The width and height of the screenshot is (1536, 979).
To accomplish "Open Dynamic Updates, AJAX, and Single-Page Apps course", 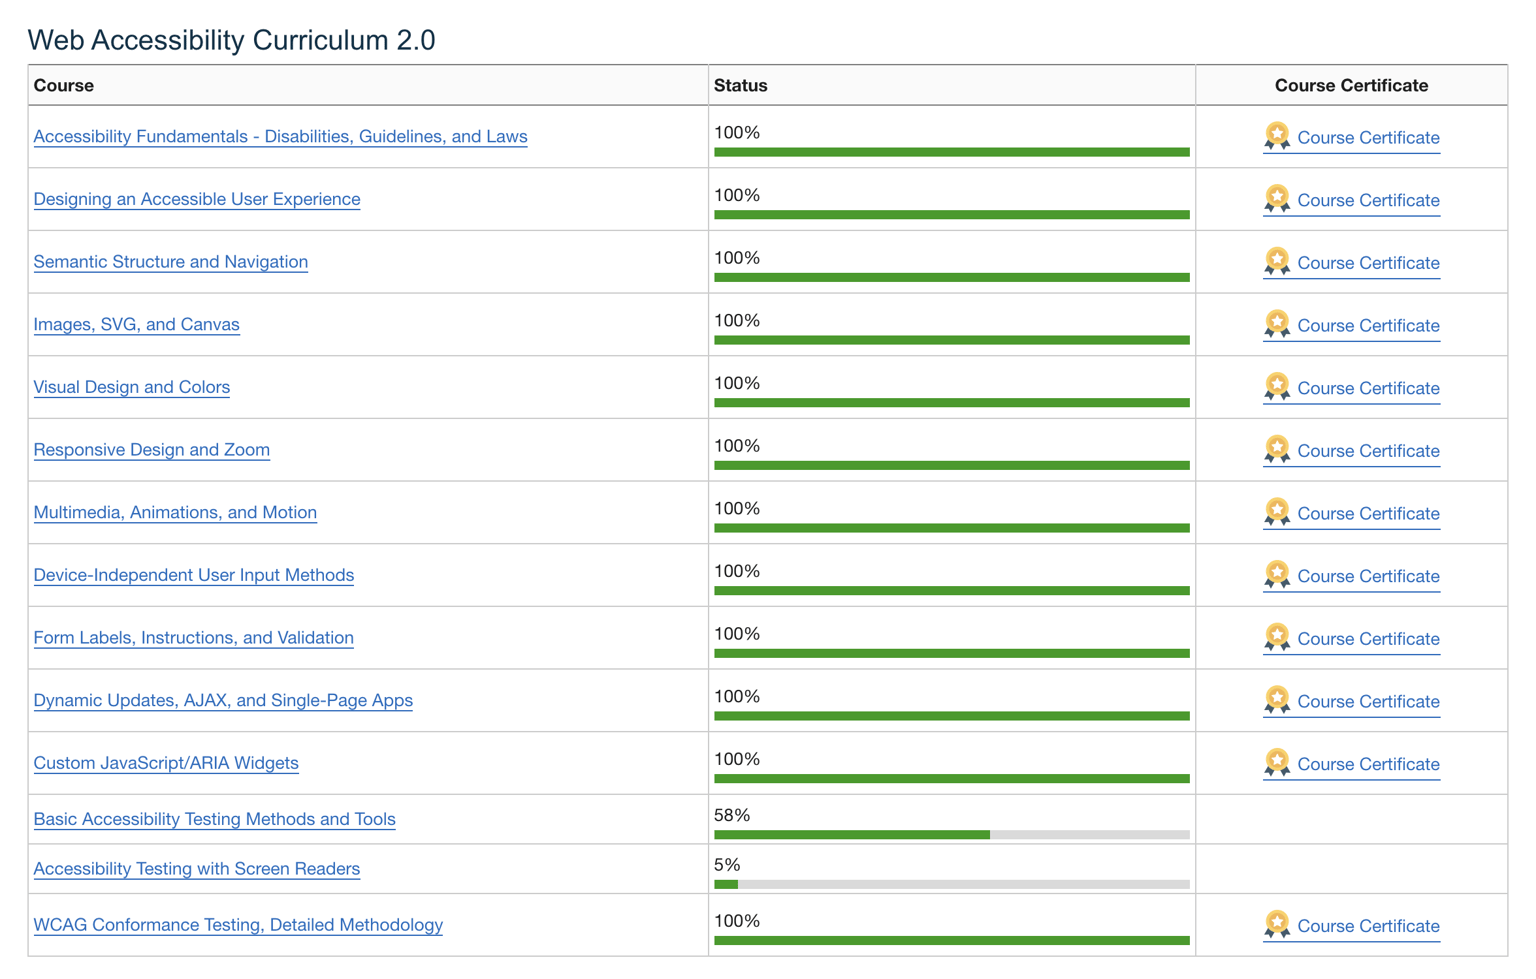I will coord(223,700).
